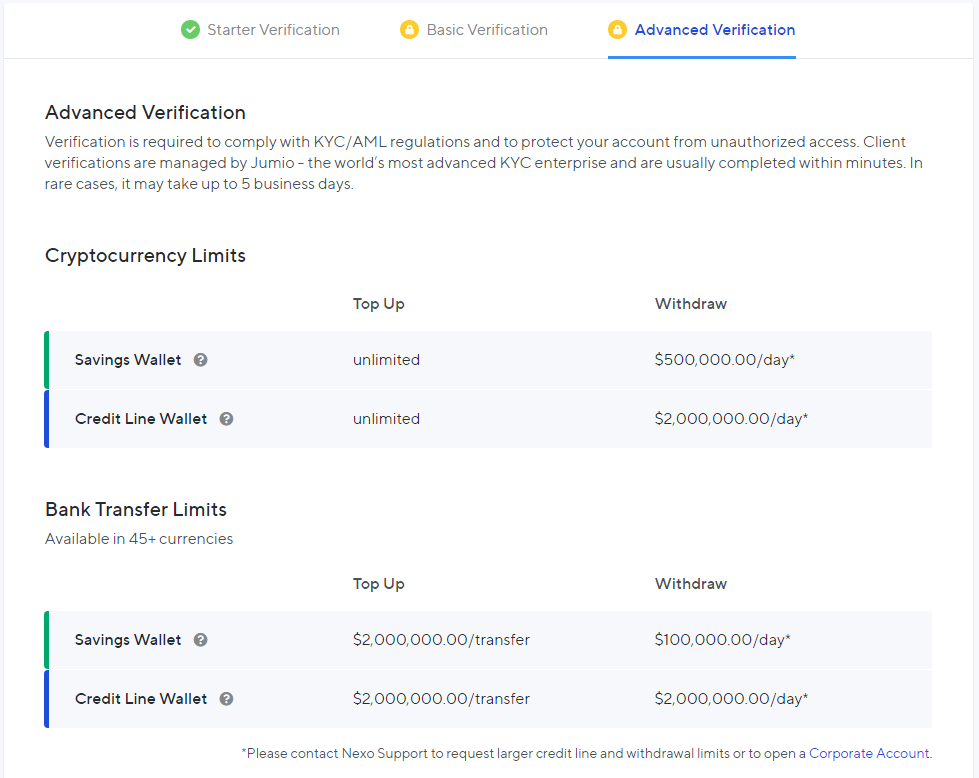
Task: Click lock icon beside Advanced Verification
Action: [x=617, y=29]
